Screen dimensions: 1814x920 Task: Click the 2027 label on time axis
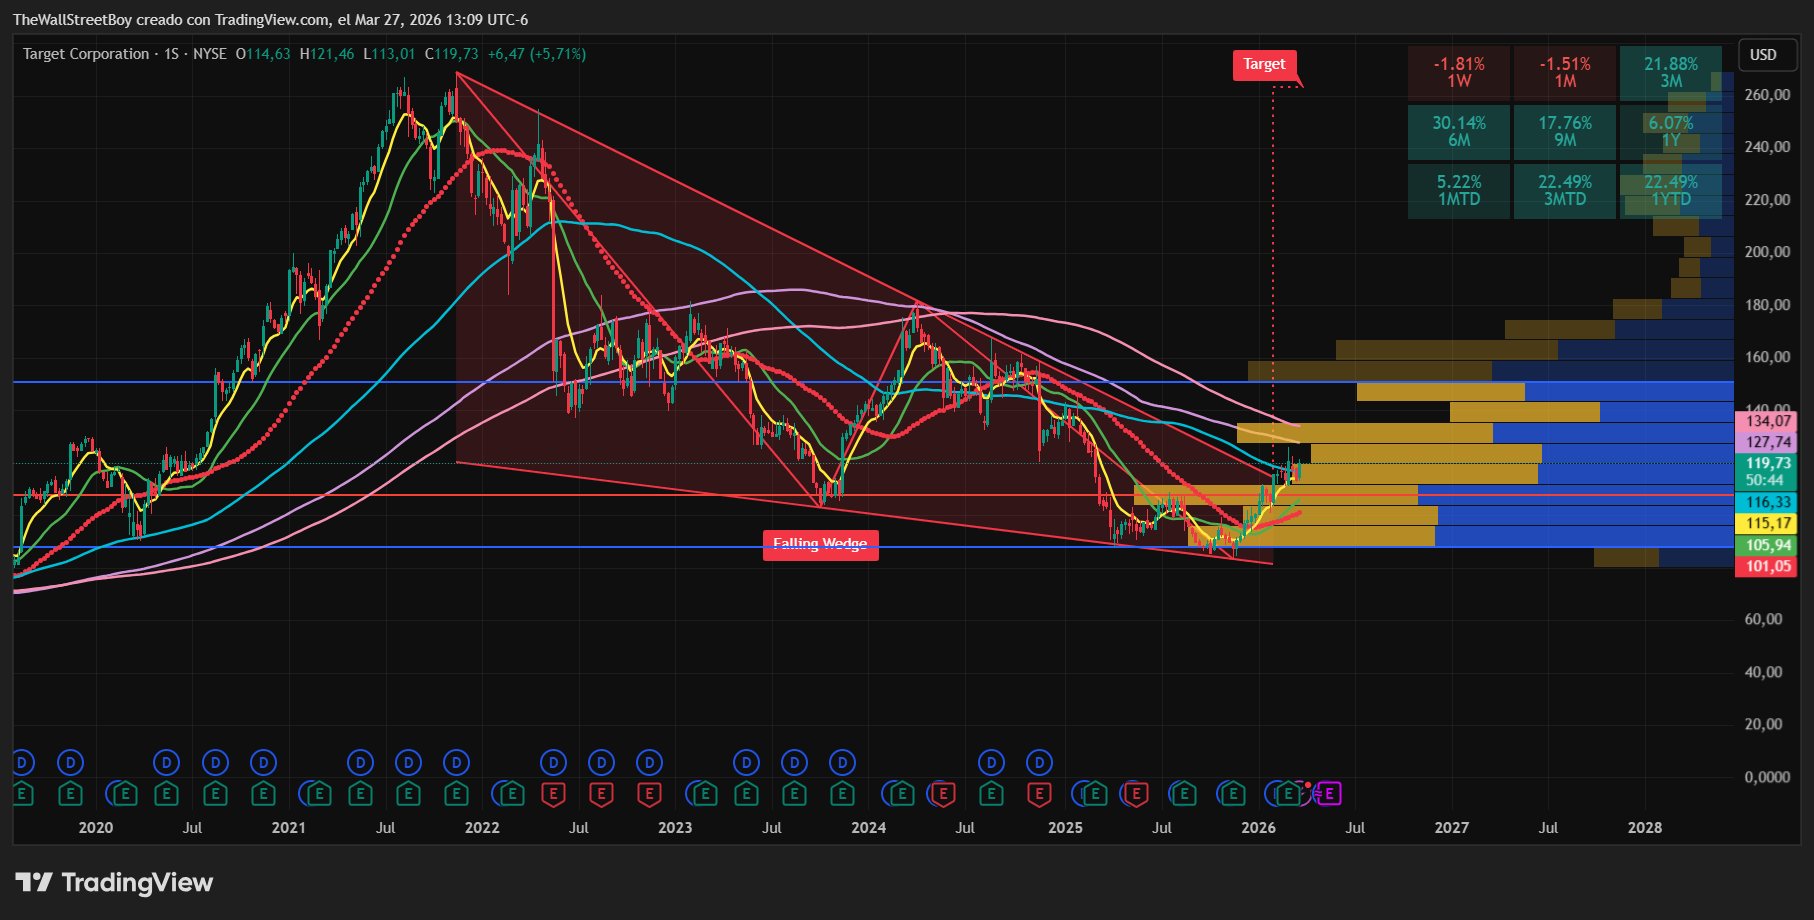coord(1452,828)
